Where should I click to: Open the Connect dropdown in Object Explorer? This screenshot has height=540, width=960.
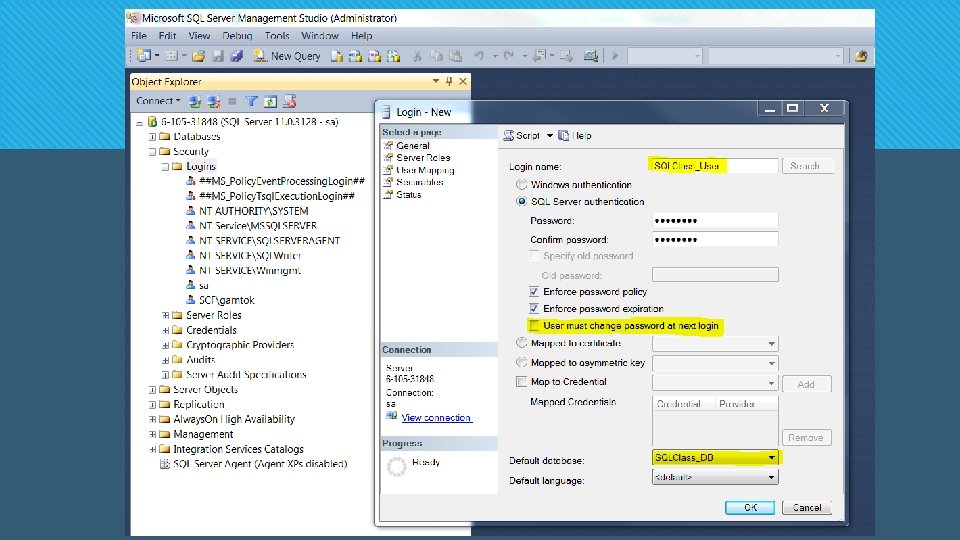(158, 100)
